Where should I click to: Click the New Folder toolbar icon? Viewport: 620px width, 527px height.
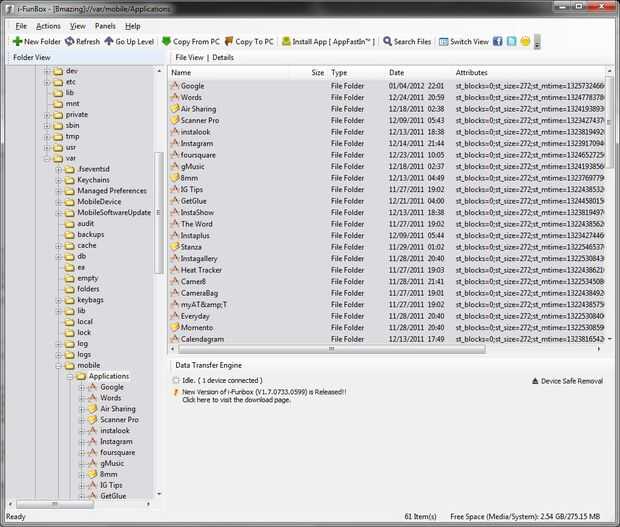17,42
